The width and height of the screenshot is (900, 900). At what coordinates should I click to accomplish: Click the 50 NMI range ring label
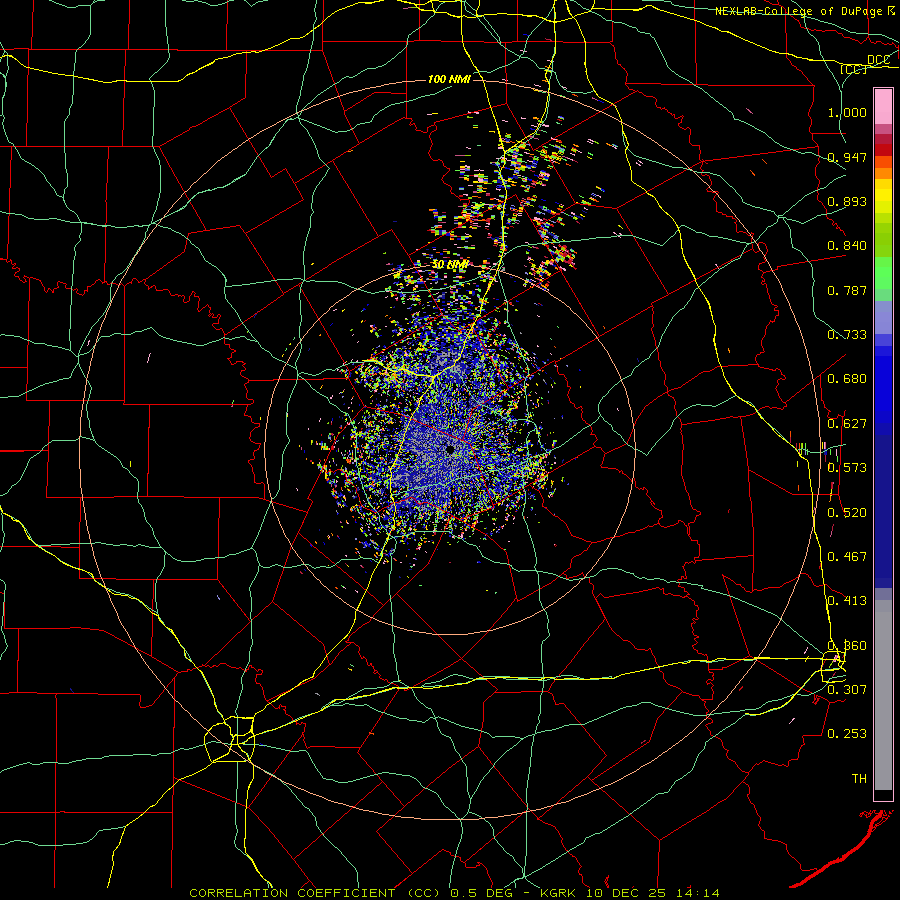click(449, 265)
